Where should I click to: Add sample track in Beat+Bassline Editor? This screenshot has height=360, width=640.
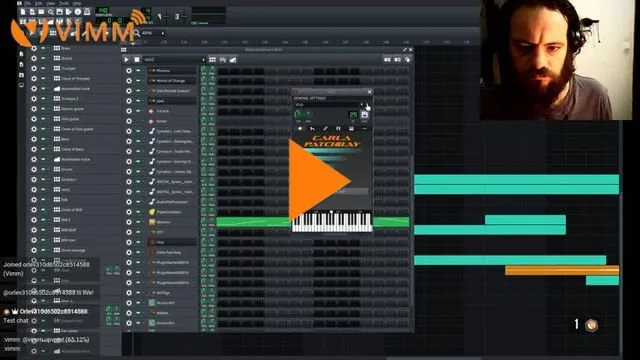tap(222, 60)
